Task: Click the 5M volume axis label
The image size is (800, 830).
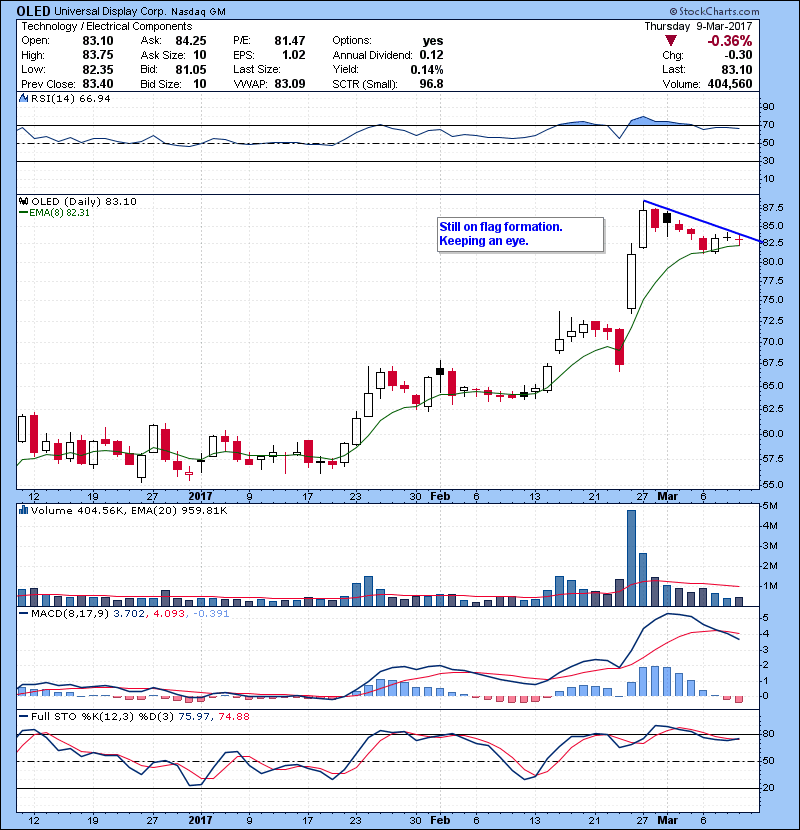Action: click(770, 506)
